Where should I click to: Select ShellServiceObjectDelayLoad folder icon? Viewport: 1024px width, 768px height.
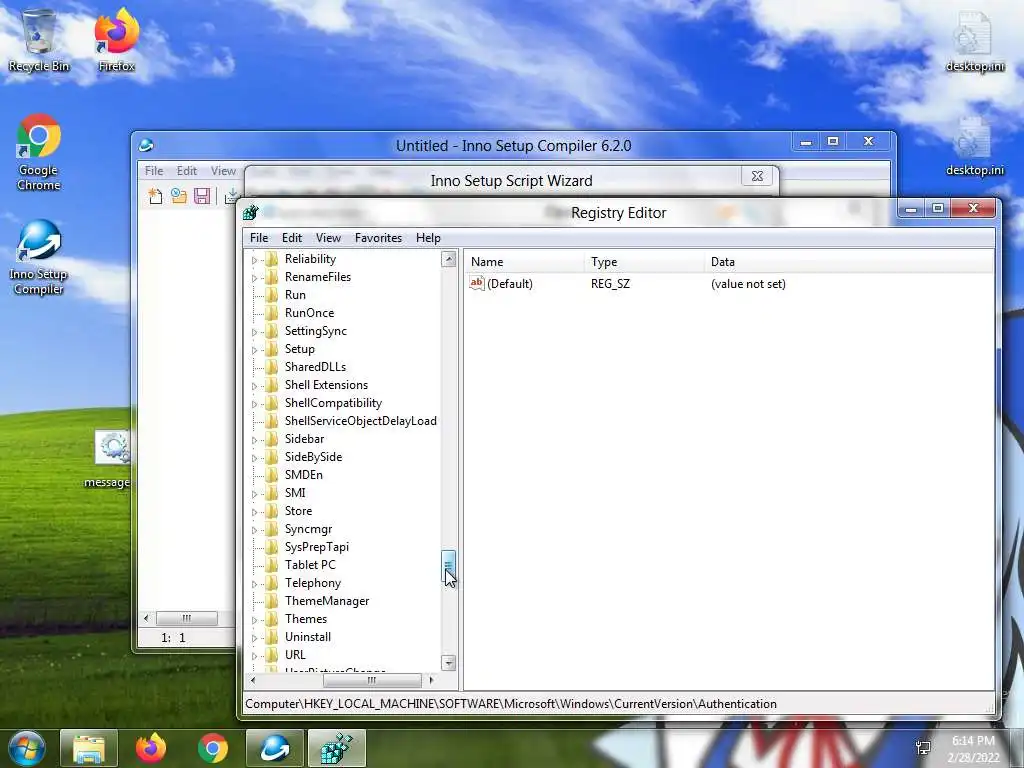coord(272,421)
